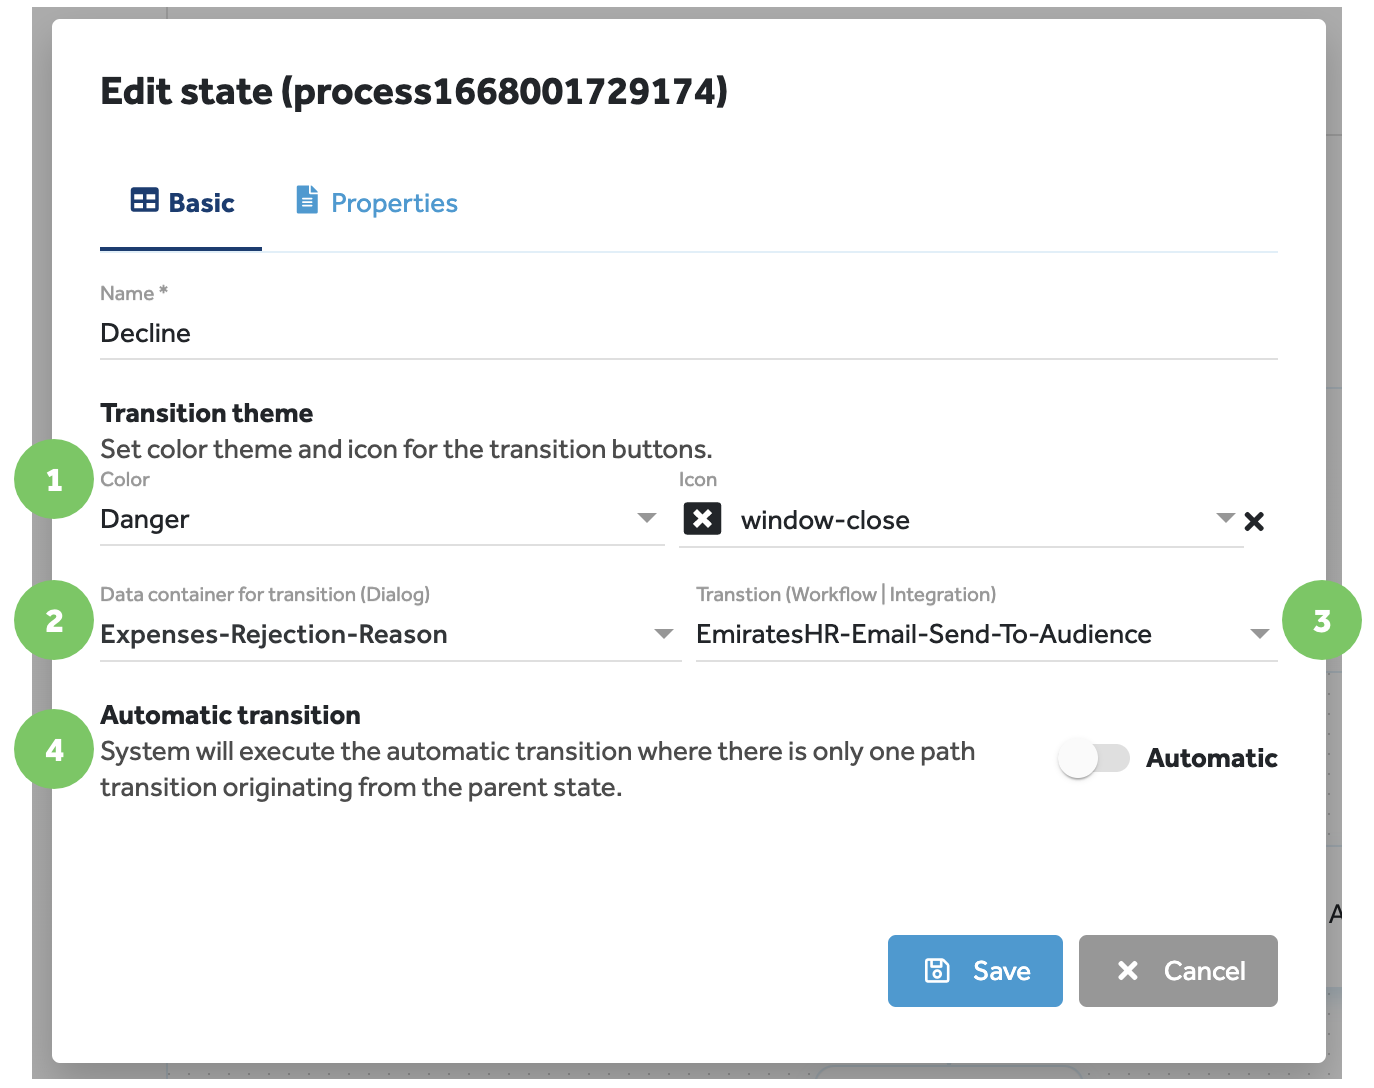Image resolution: width=1374 pixels, height=1088 pixels.
Task: Click the document icon beside Properties
Action: (305, 199)
